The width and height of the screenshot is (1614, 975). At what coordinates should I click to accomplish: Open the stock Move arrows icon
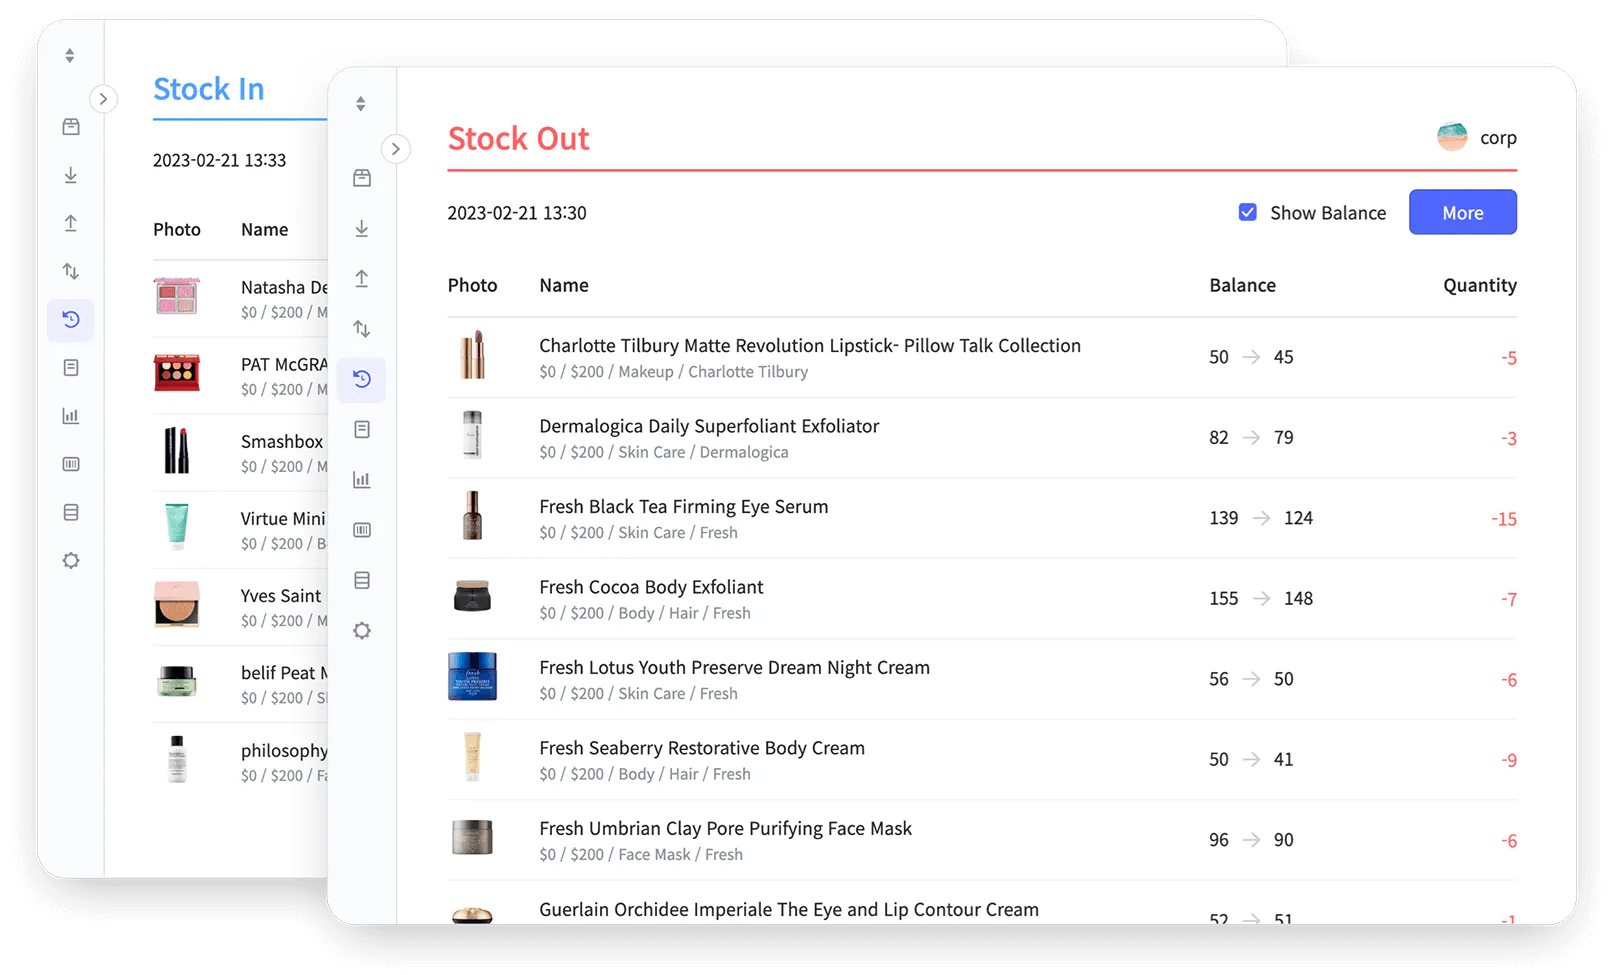362,328
